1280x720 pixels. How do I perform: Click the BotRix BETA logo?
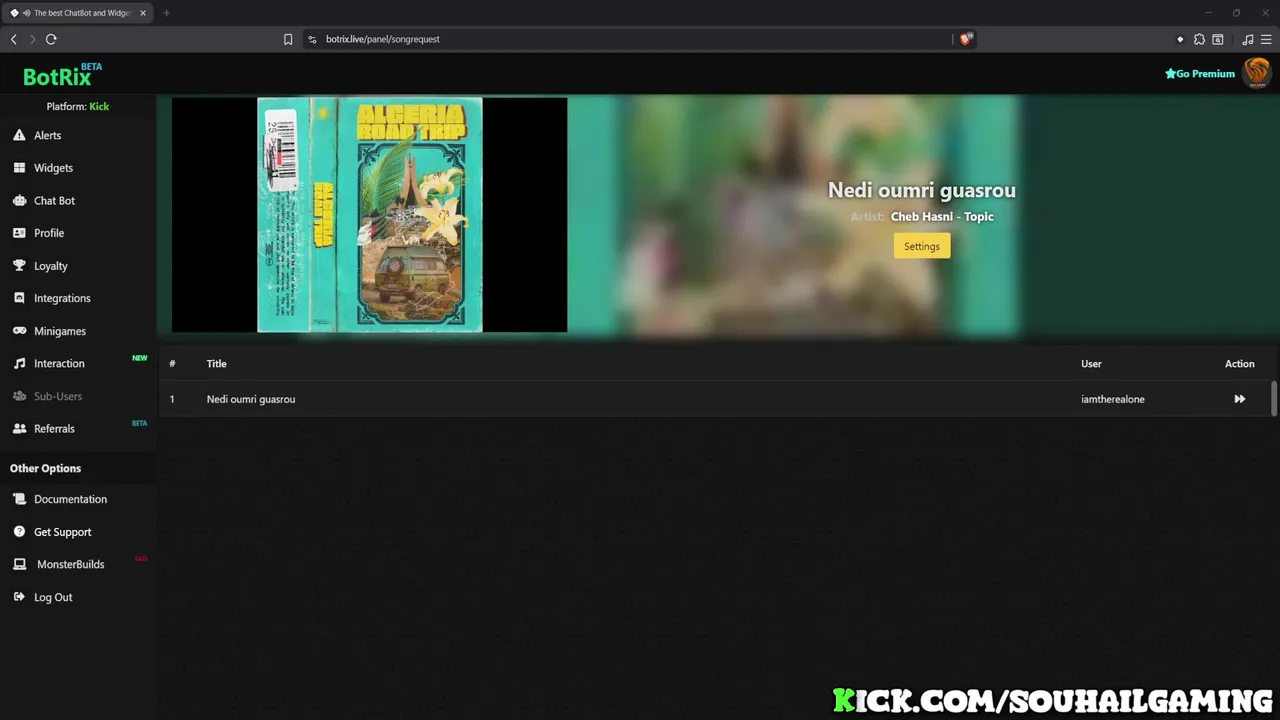pos(62,75)
